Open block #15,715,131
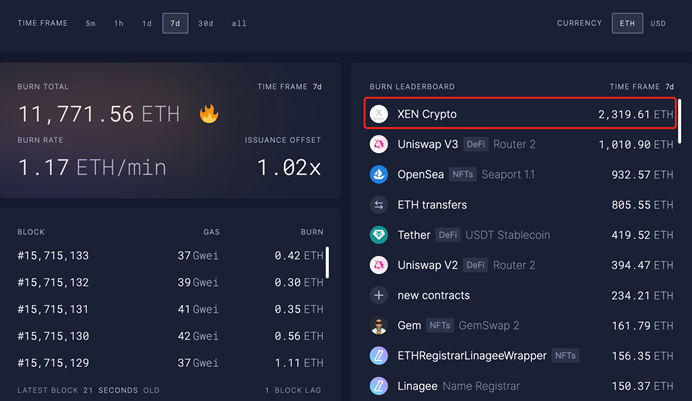The width and height of the screenshot is (692, 401). click(170, 309)
